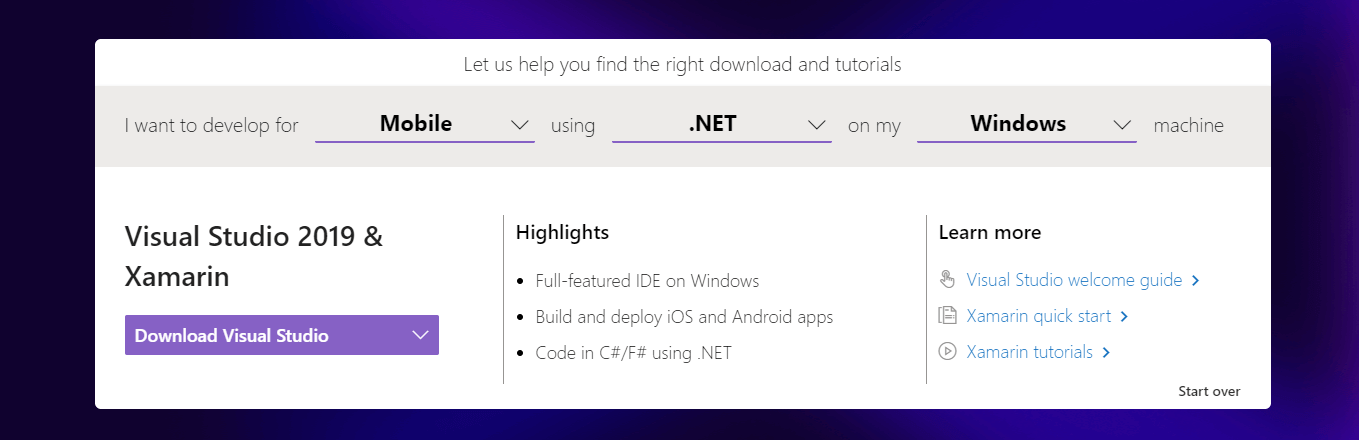
Task: Expand the Download Visual Studio dropdown arrow
Action: point(420,335)
